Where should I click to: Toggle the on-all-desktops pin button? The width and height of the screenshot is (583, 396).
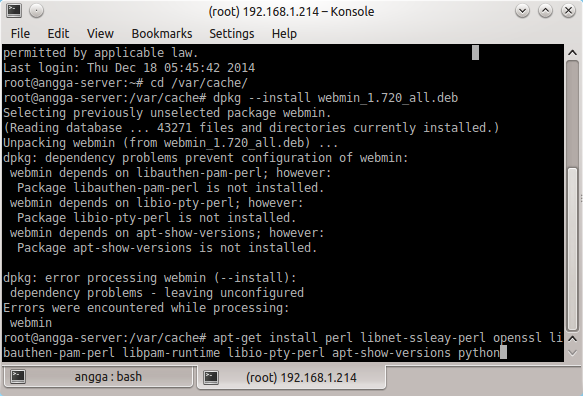point(36,11)
